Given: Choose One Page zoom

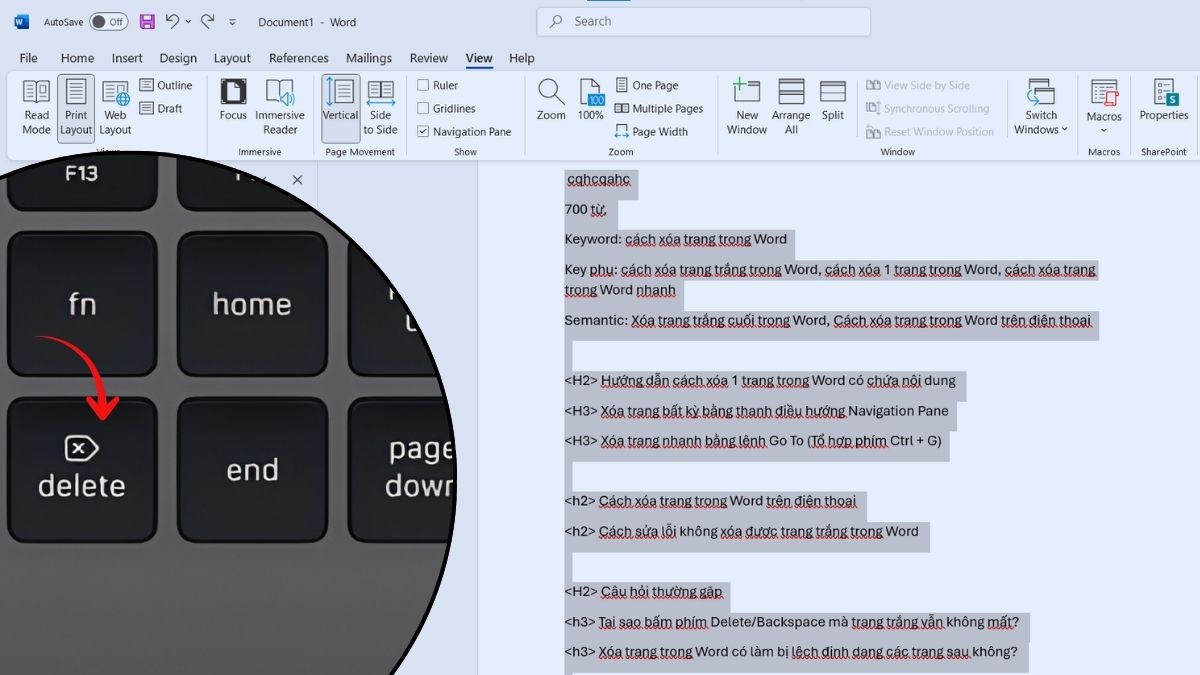Looking at the screenshot, I should coord(646,85).
